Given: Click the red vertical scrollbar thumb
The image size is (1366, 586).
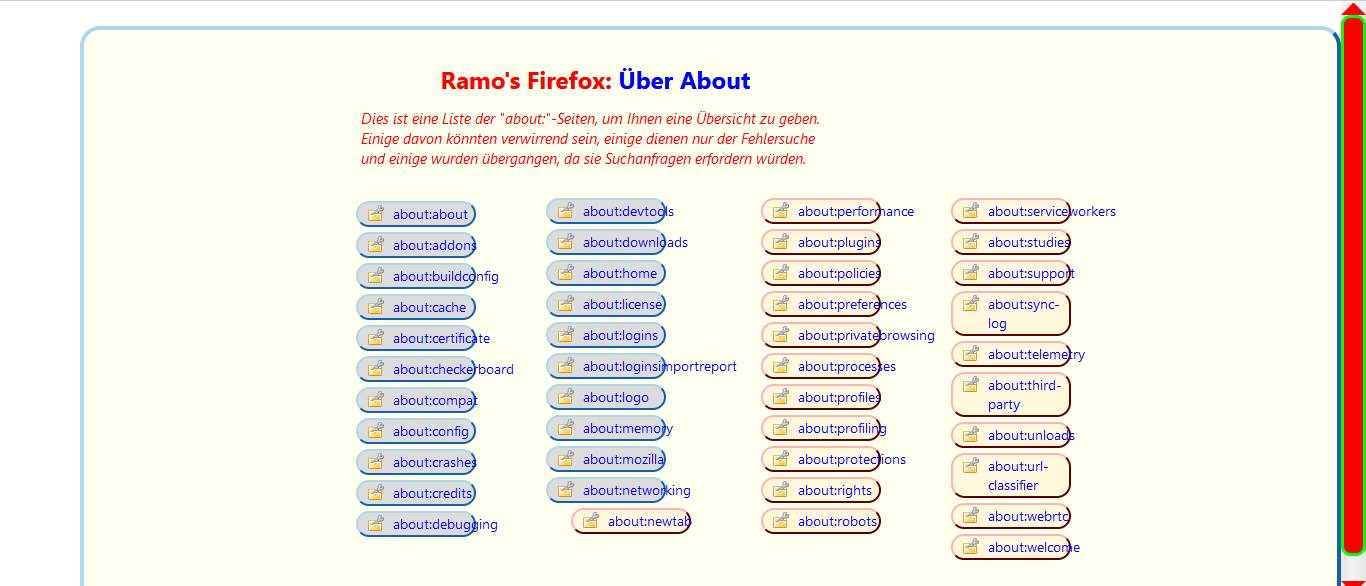Looking at the screenshot, I should tap(1353, 286).
